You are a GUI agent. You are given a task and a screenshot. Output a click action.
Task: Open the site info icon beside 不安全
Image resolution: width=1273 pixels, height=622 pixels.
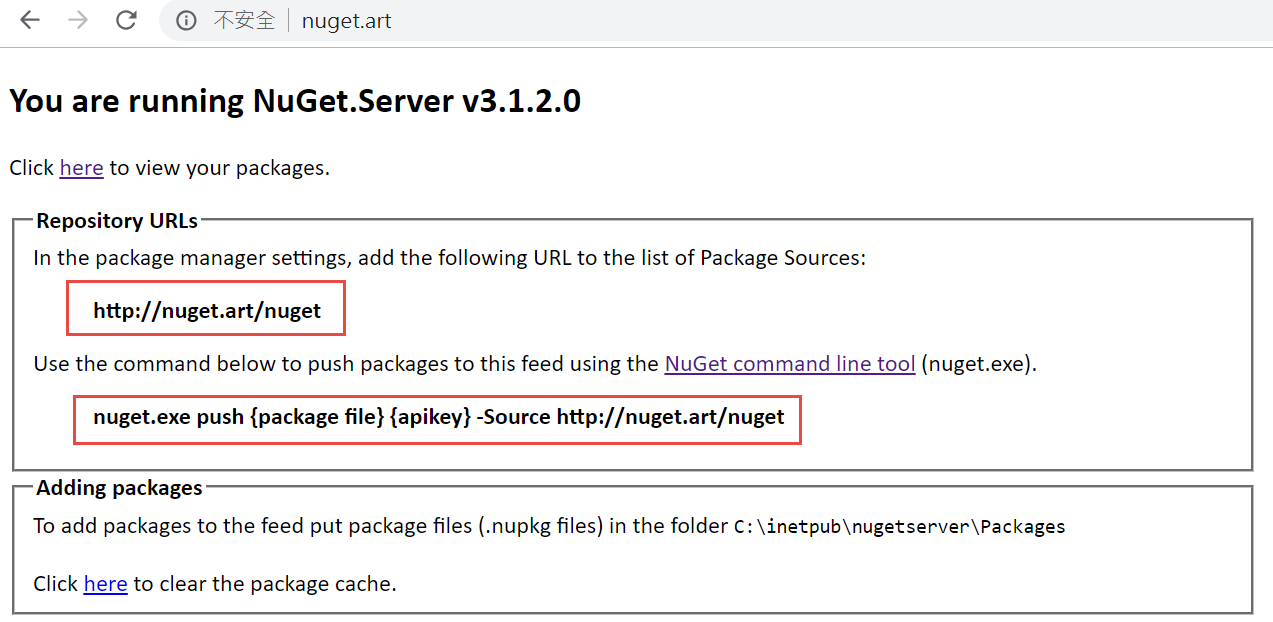[x=186, y=21]
